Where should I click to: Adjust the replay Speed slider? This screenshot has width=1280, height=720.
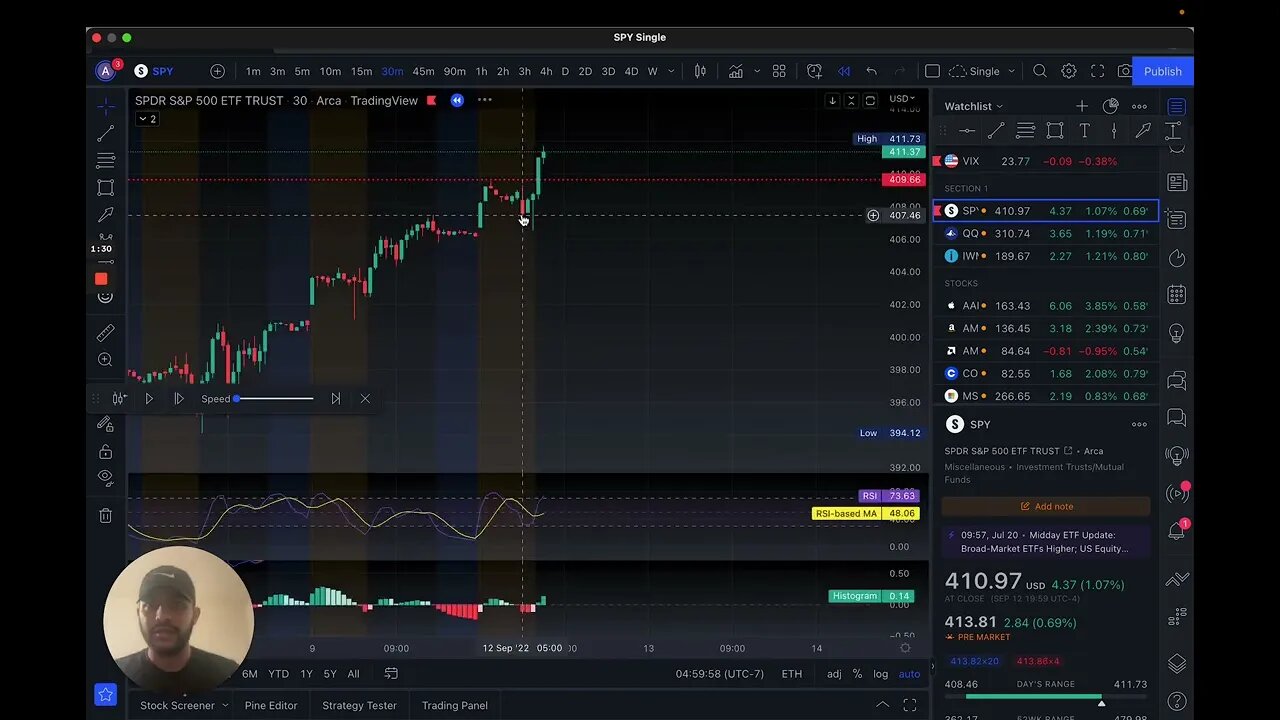tap(273, 399)
